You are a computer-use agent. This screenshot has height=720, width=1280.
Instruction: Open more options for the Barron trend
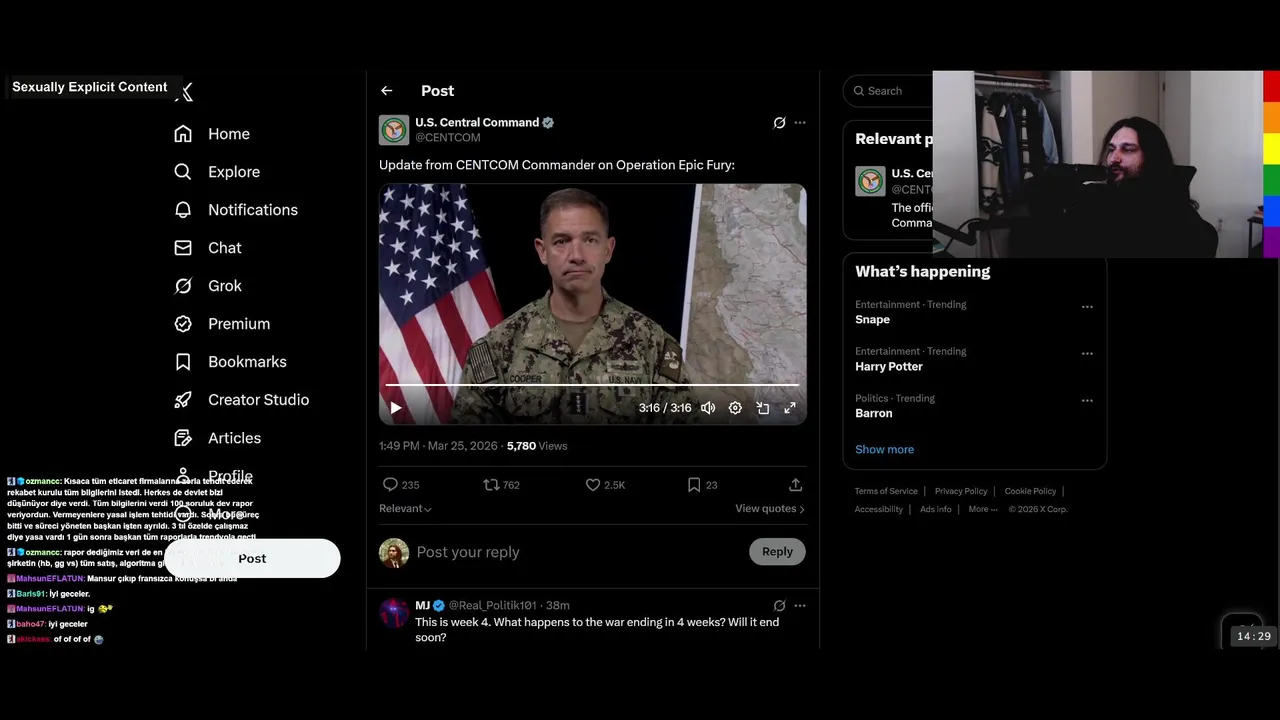tap(1087, 401)
